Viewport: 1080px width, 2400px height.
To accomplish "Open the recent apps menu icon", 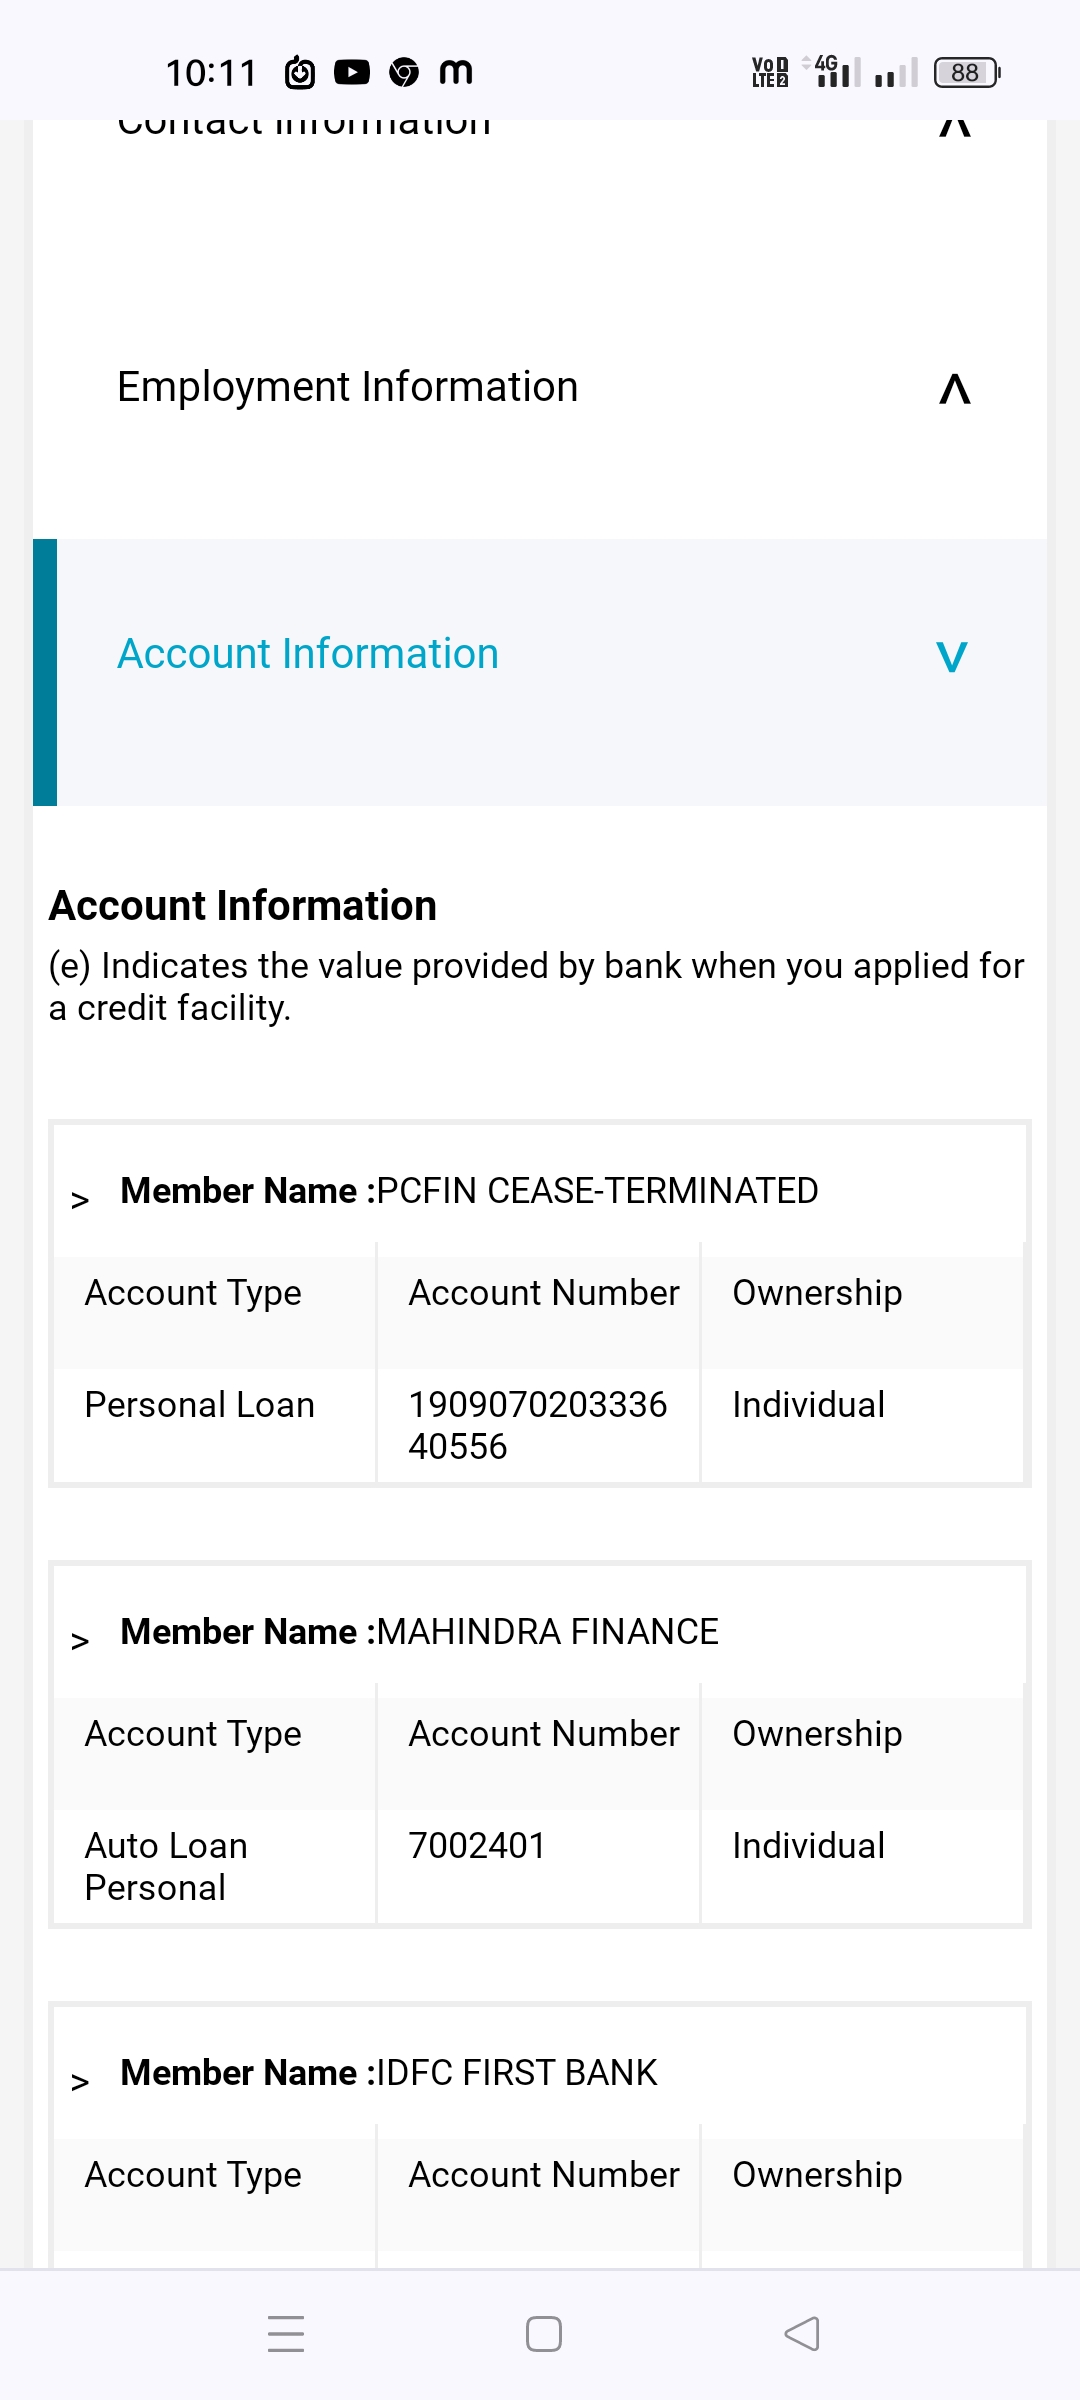I will (x=286, y=2334).
